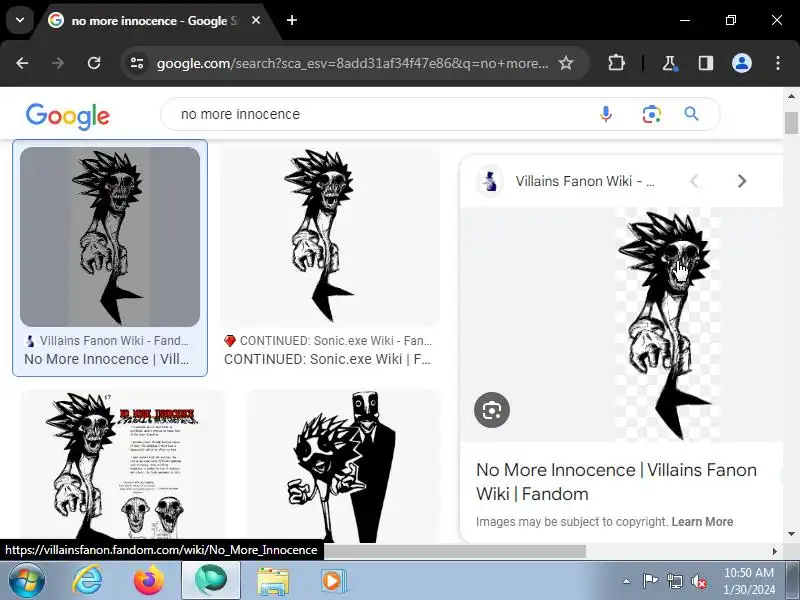The height and width of the screenshot is (600, 800).
Task: Click the 'Learn More' copyright link
Action: (702, 522)
